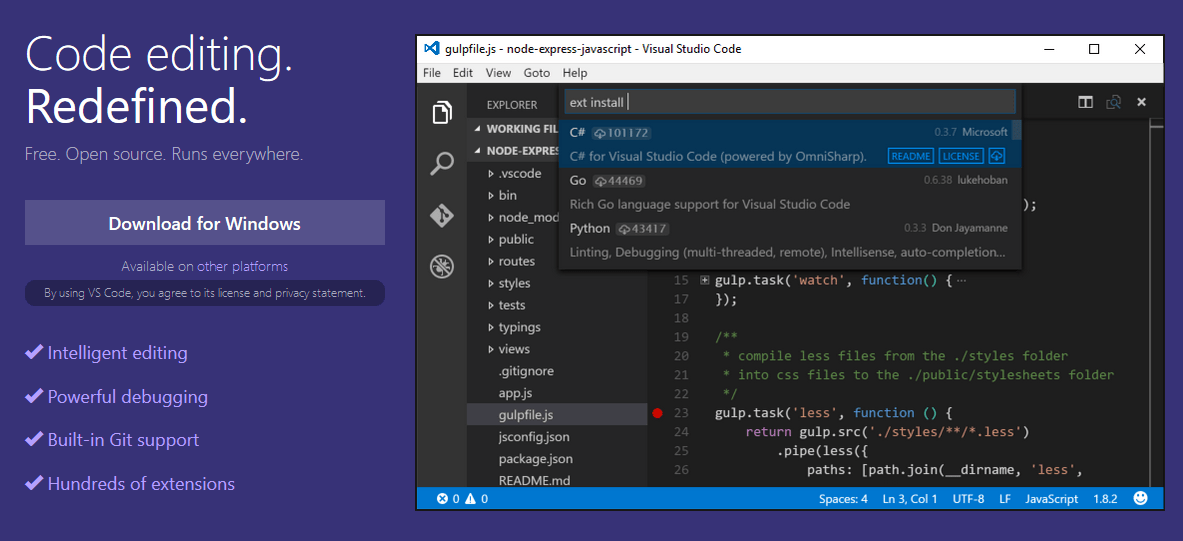Collapse the WORKING FILES section
The image size is (1183, 541).
[478, 129]
